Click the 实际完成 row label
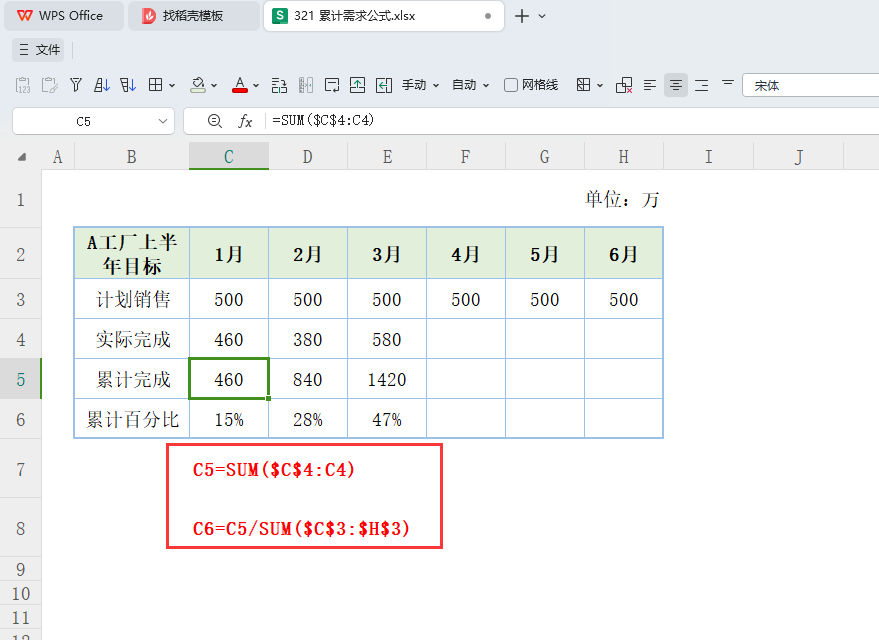The image size is (879, 640). click(x=132, y=340)
